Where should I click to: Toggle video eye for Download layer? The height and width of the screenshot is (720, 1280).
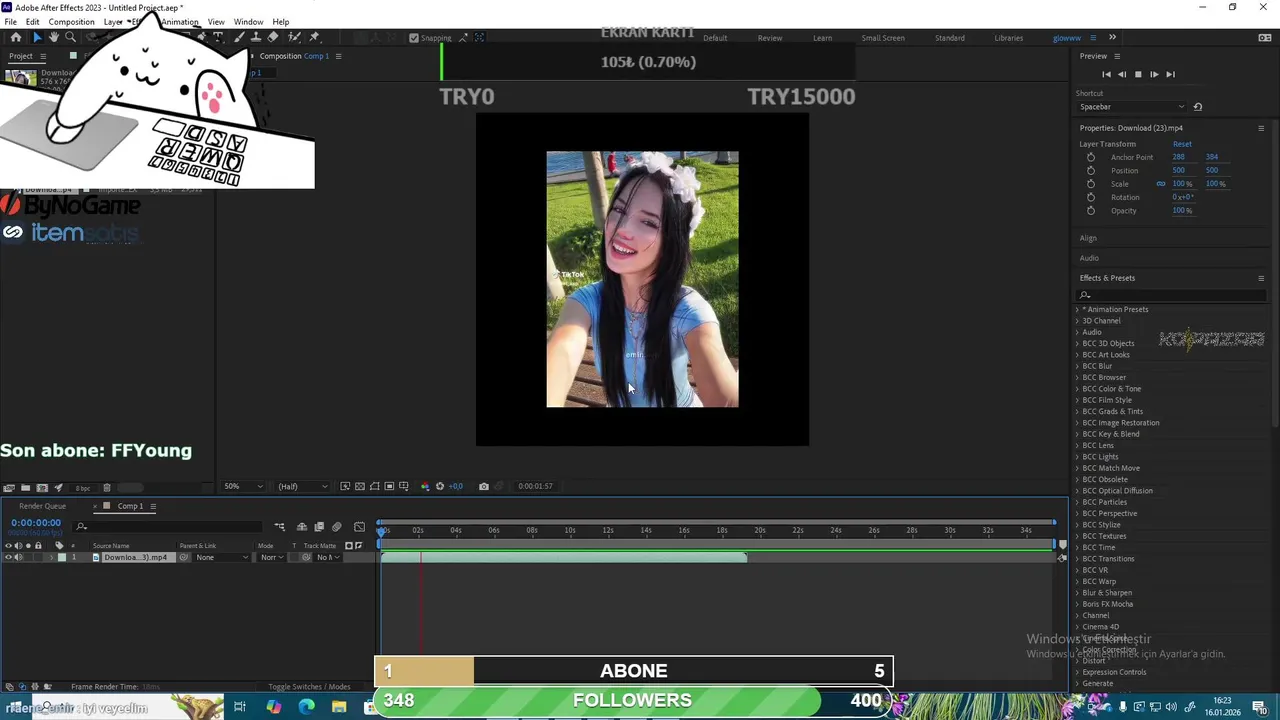pyautogui.click(x=8, y=557)
